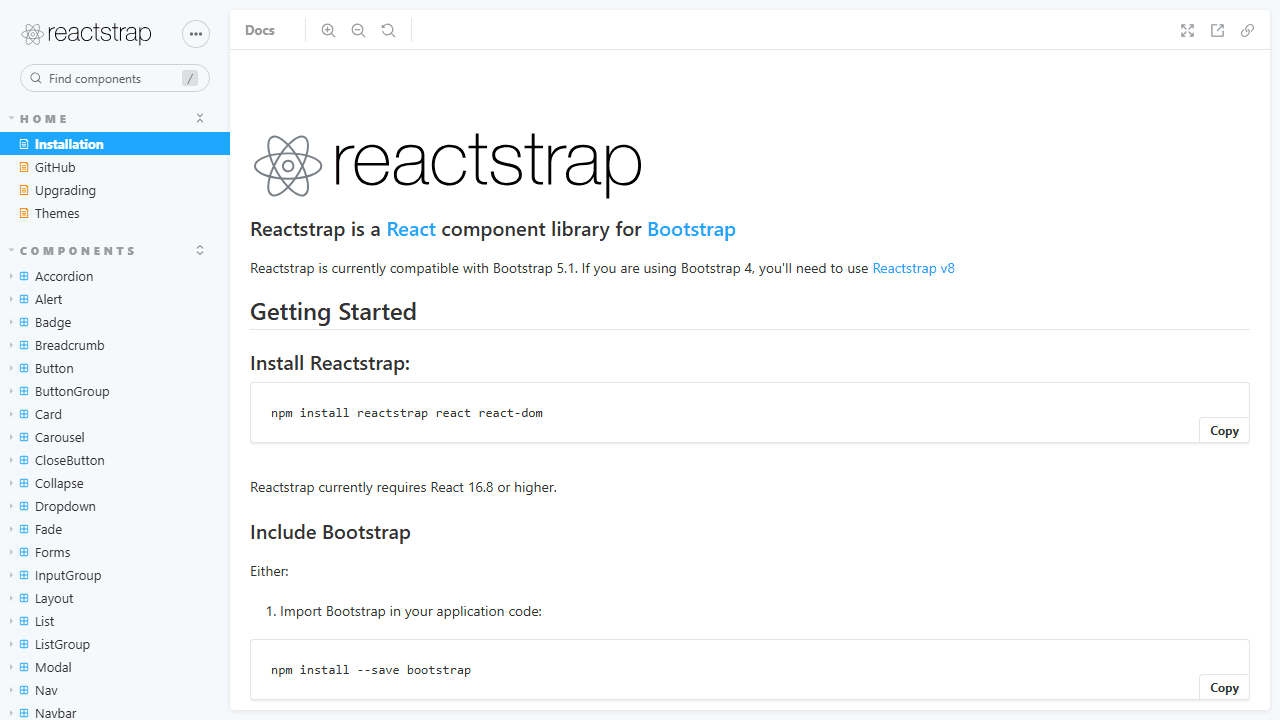Open the sidebar ellipsis menu button

coord(196,34)
